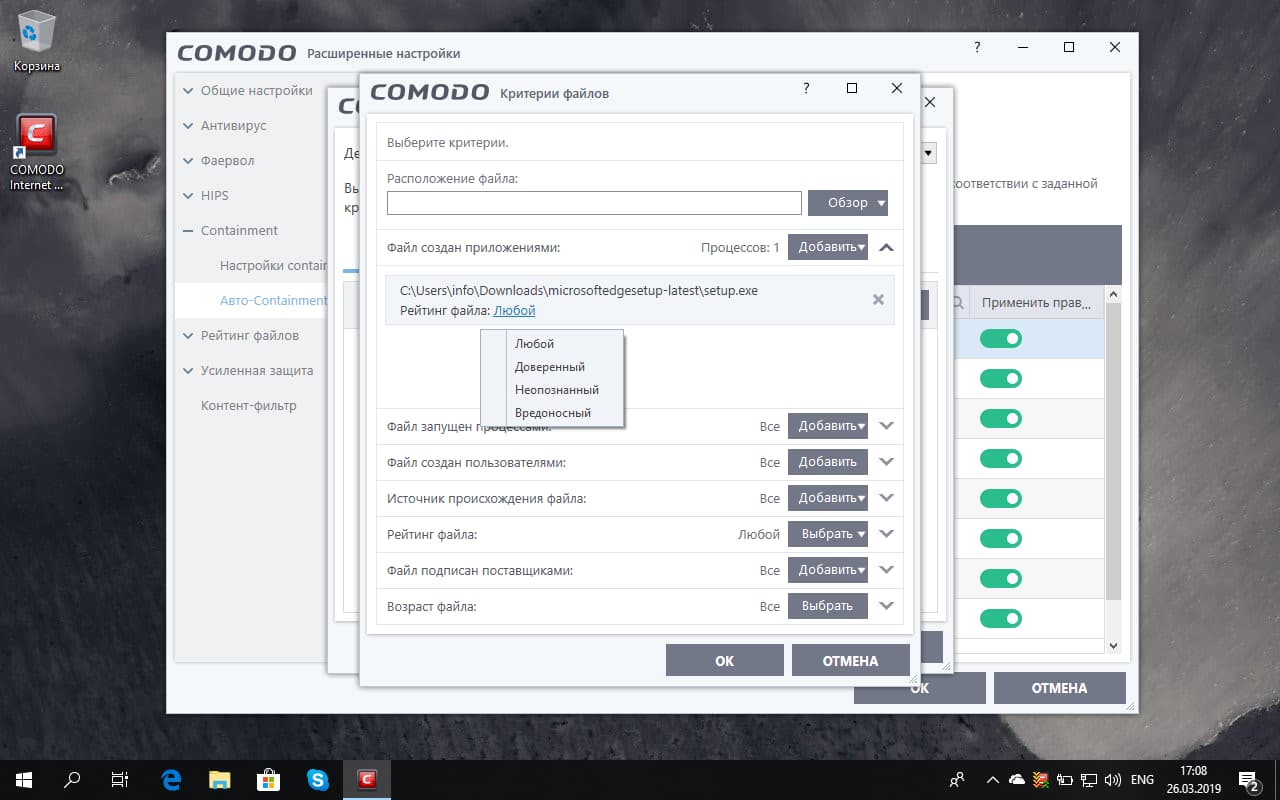Open taskbar search magnifier
The height and width of the screenshot is (800, 1280).
click(72, 779)
